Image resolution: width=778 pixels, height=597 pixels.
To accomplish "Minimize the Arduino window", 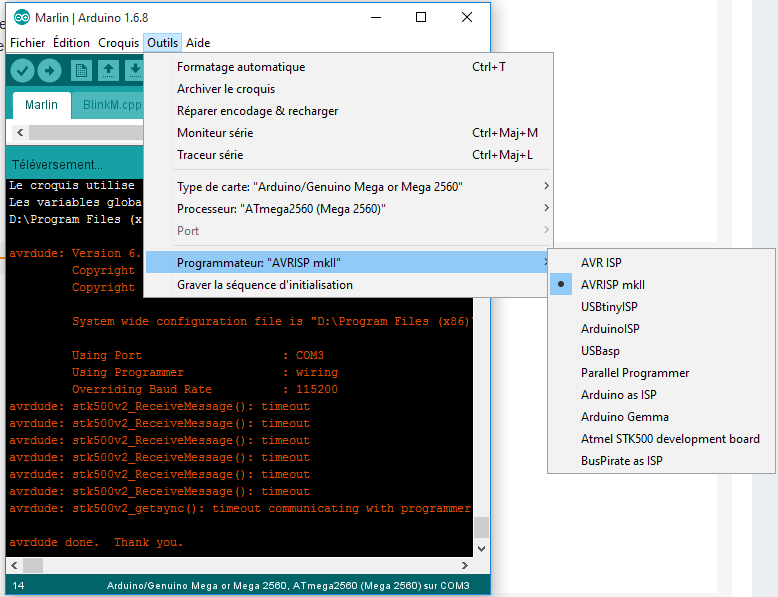I will (376, 17).
